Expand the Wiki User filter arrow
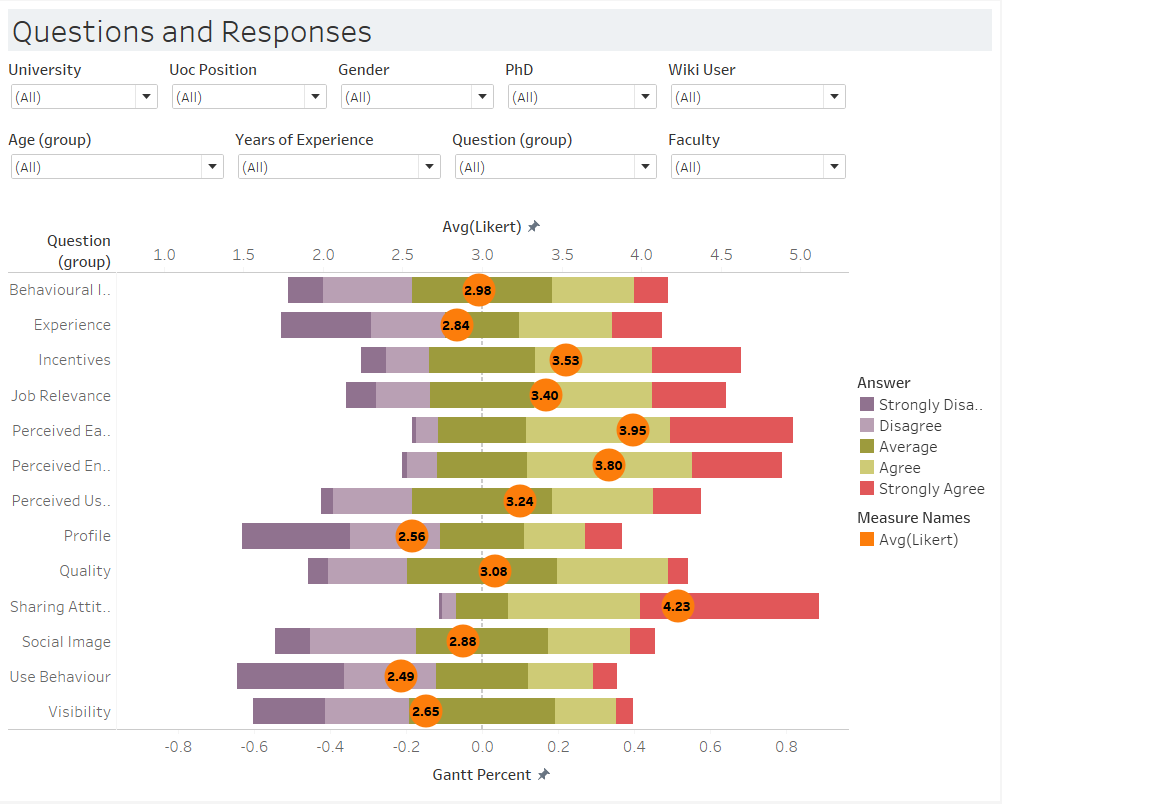This screenshot has height=804, width=1152. click(x=834, y=97)
